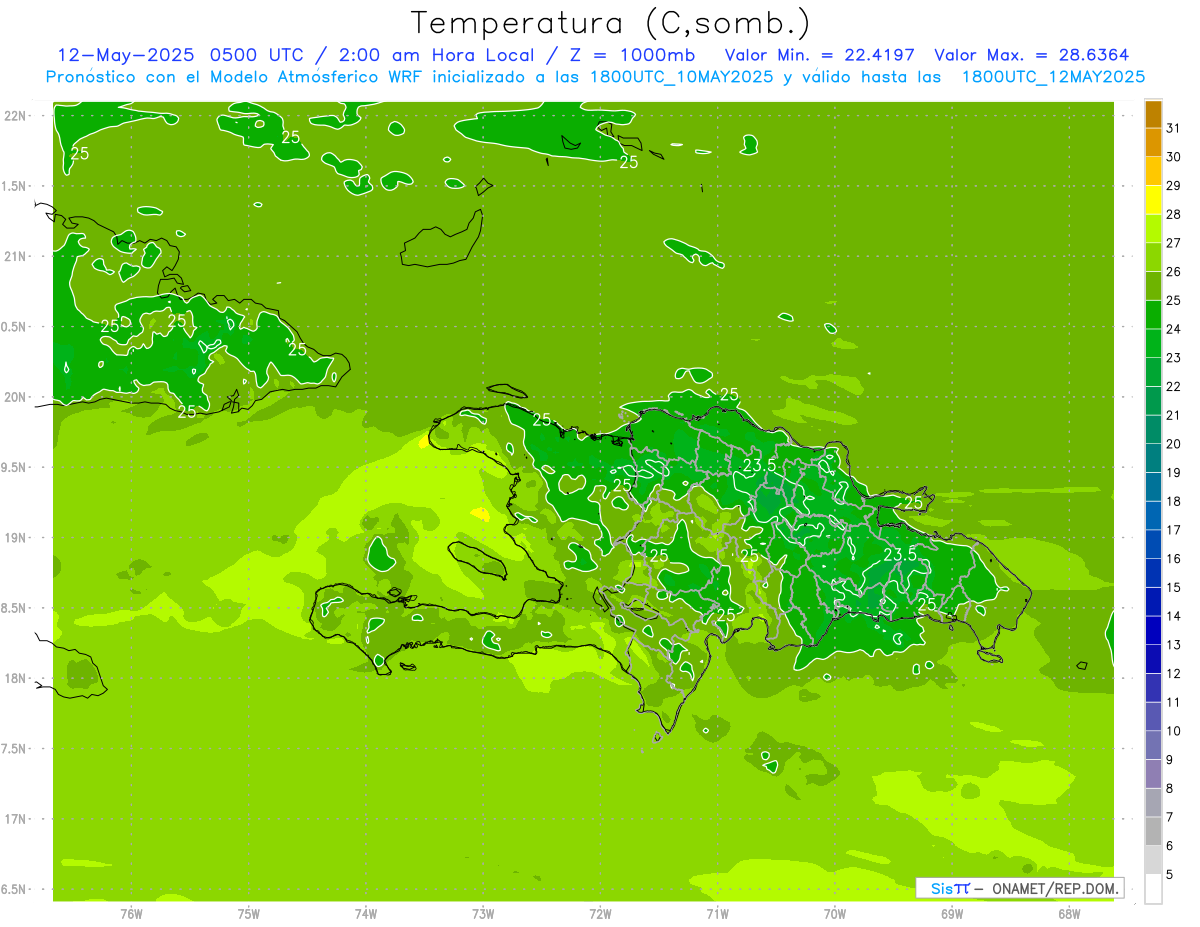Image resolution: width=1200 pixels, height=927 pixels.
Task: Pick the gray swatch between 6 and 7
Action: 1153,831
